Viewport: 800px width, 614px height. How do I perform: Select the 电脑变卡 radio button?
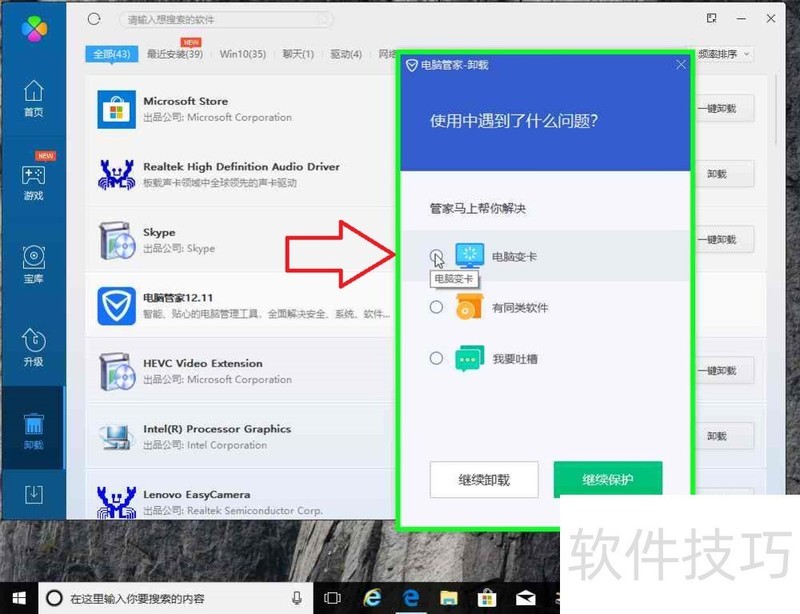(x=436, y=256)
